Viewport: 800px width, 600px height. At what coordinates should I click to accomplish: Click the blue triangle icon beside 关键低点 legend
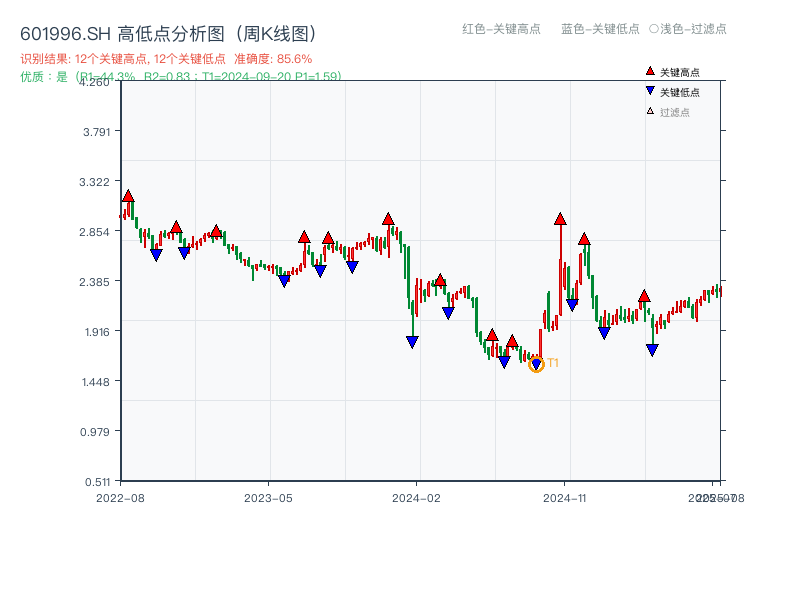[x=650, y=91]
